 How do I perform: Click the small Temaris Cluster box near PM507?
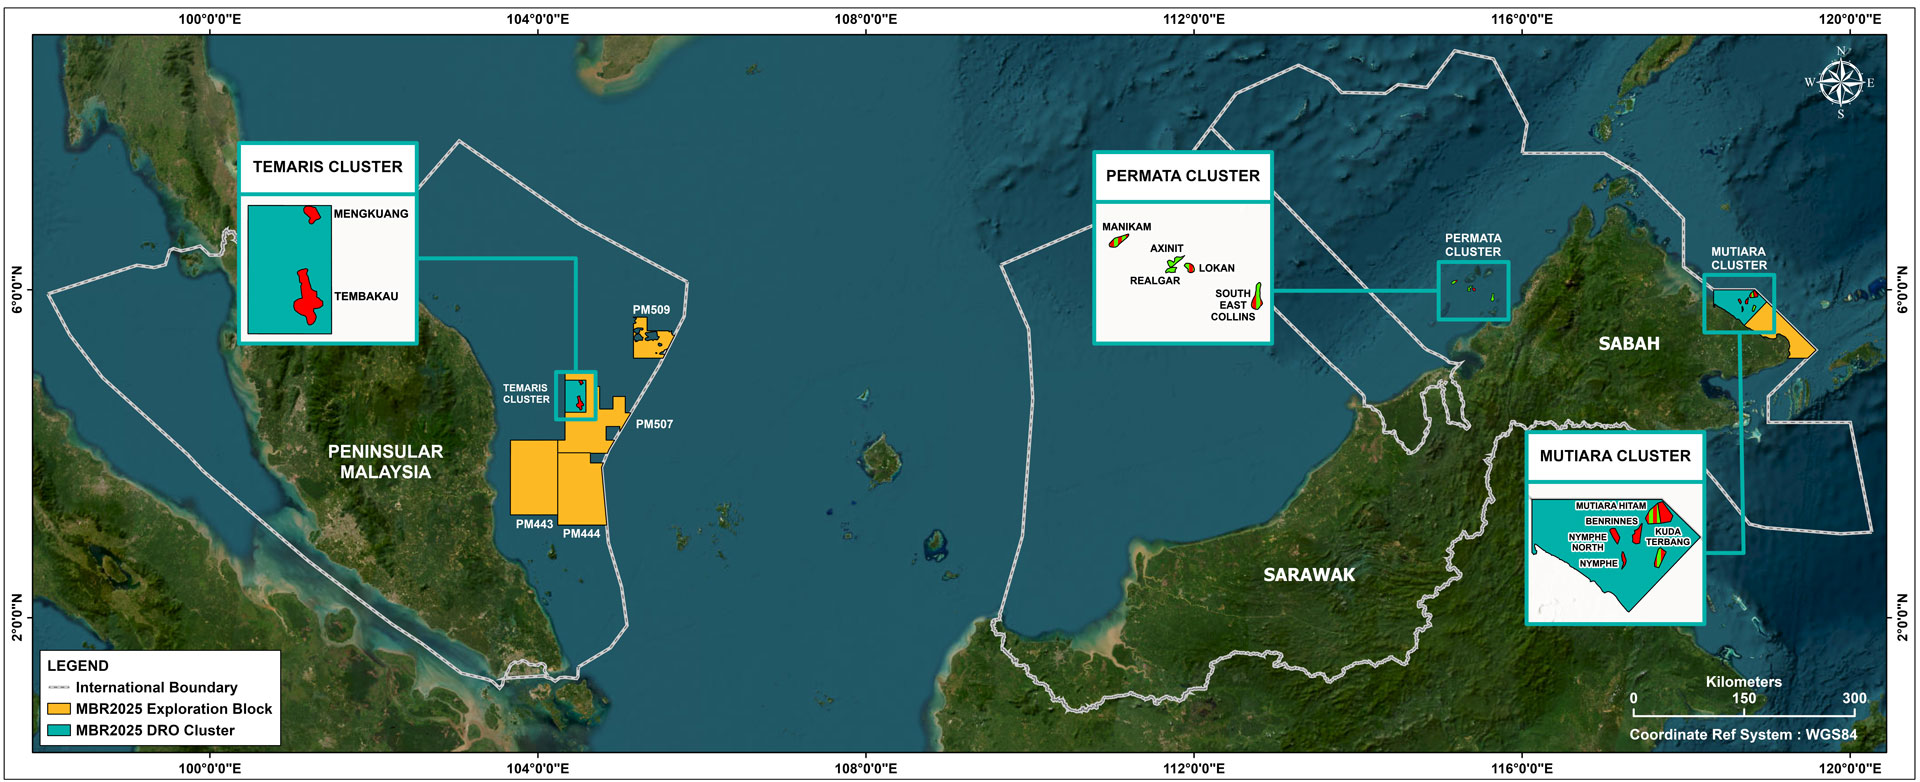(576, 395)
